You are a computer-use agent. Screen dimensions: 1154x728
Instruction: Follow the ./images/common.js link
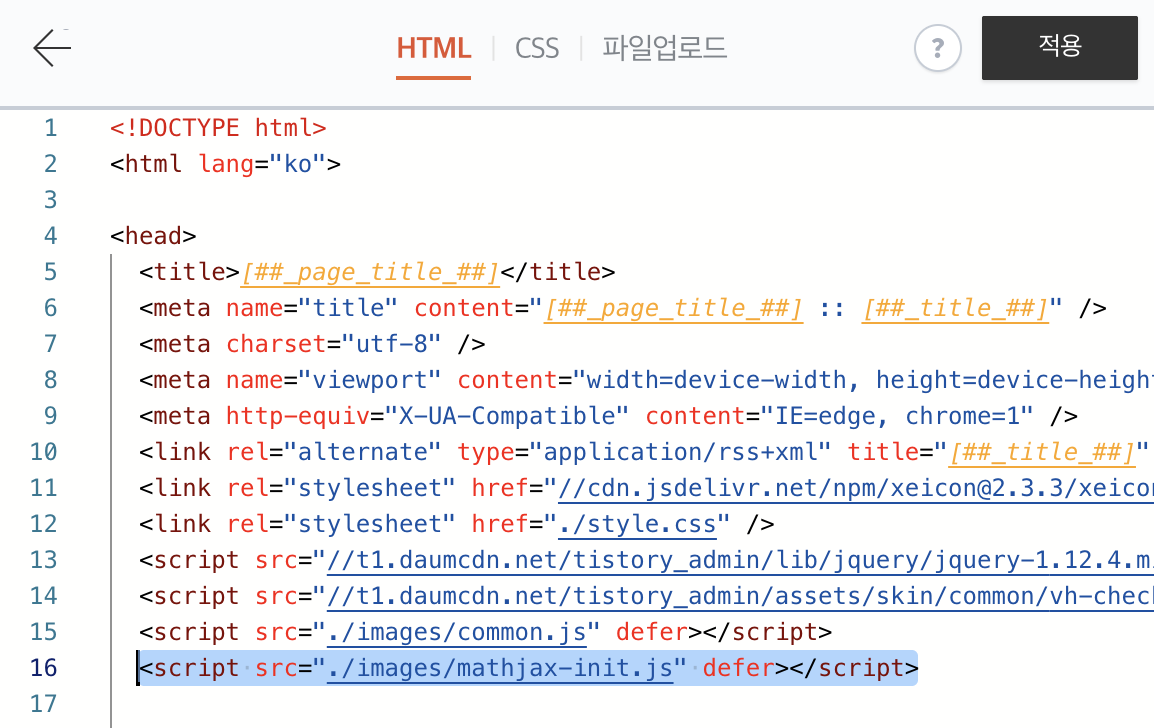pyautogui.click(x=456, y=632)
